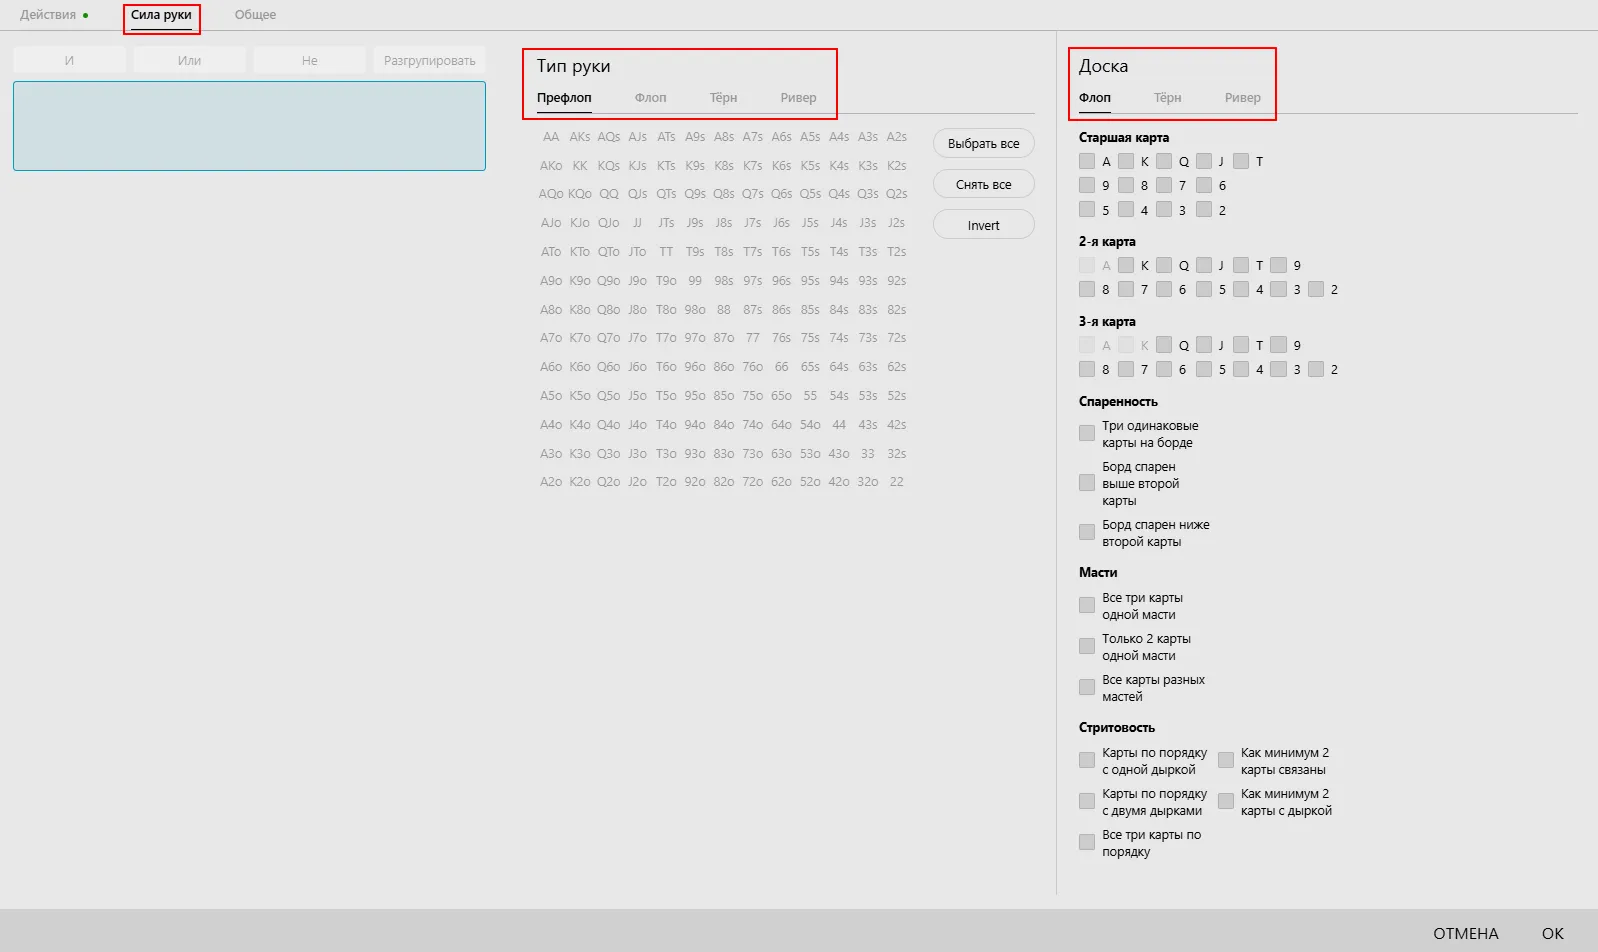Cancel the dialog with ОТМЕНА

pyautogui.click(x=1465, y=933)
